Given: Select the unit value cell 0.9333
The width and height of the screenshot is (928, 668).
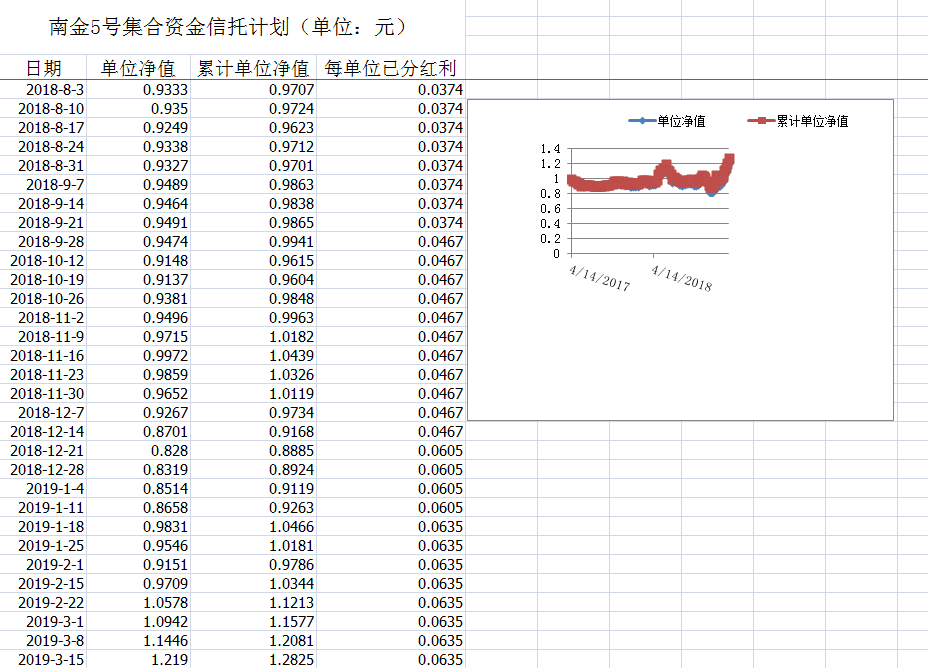Looking at the screenshot, I should (x=138, y=89).
